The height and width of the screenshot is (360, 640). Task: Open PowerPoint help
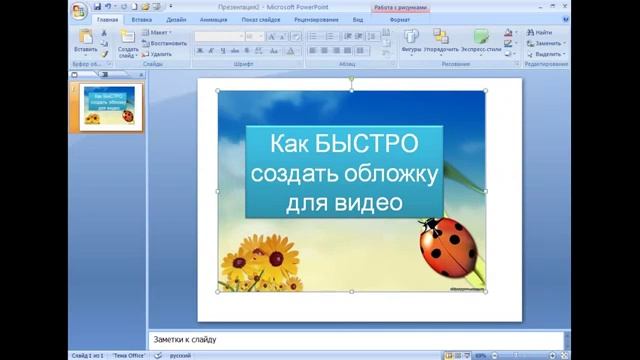[566, 19]
